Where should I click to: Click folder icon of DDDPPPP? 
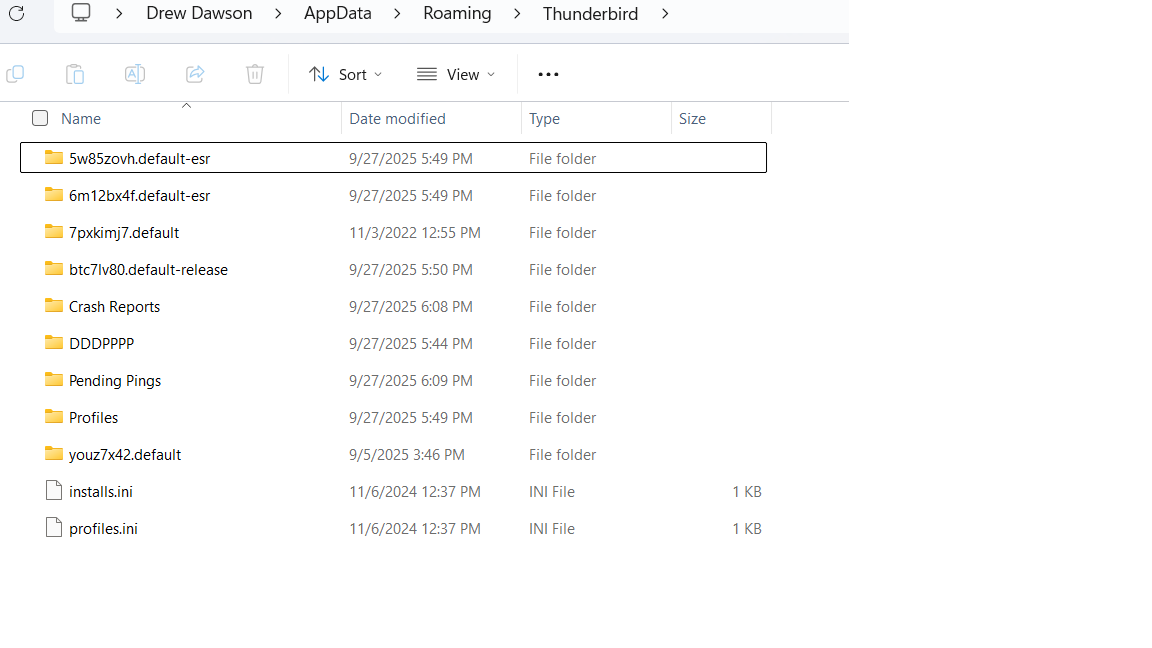[54, 342]
